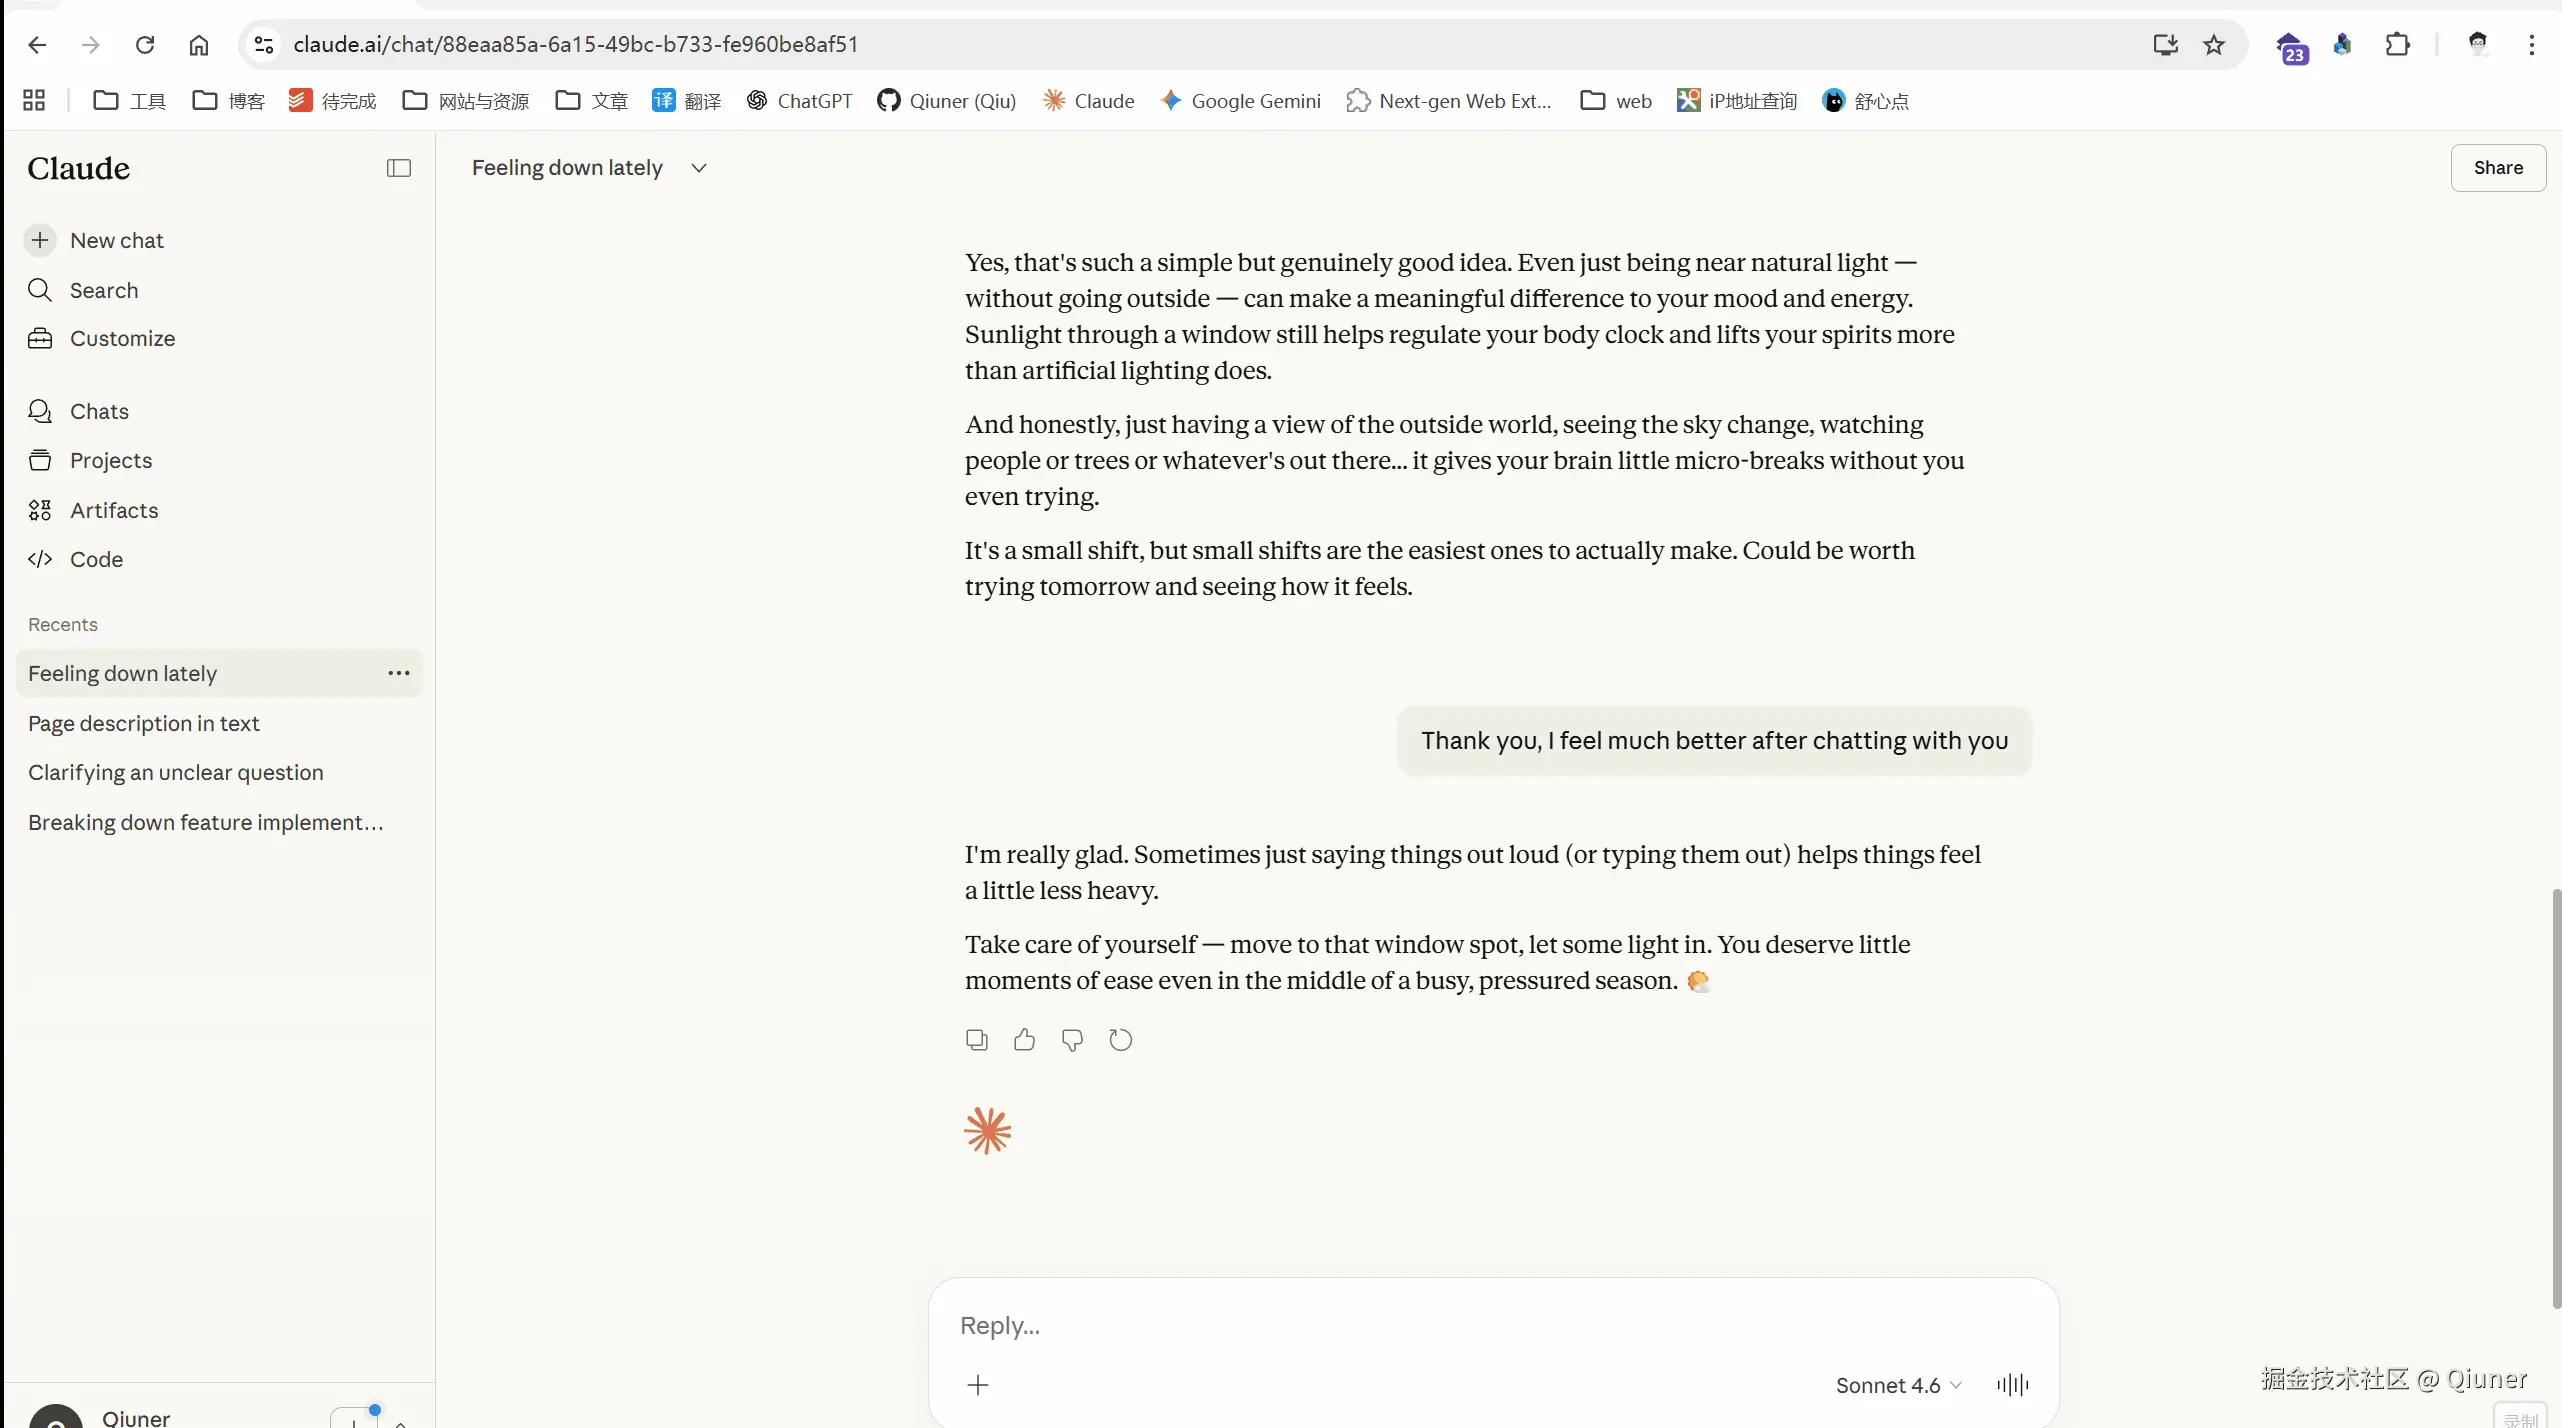Bookmark this page with the star icon
The width and height of the screenshot is (2562, 1428).
(2213, 44)
